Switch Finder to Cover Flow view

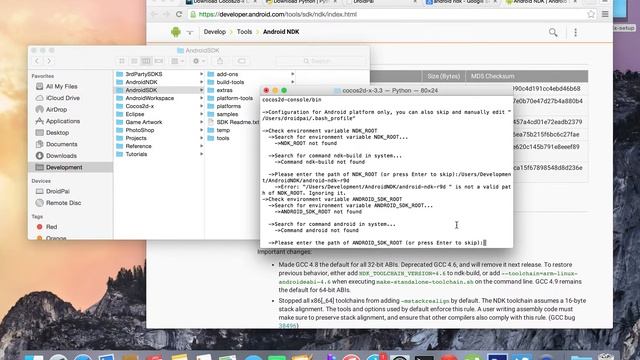(159, 61)
